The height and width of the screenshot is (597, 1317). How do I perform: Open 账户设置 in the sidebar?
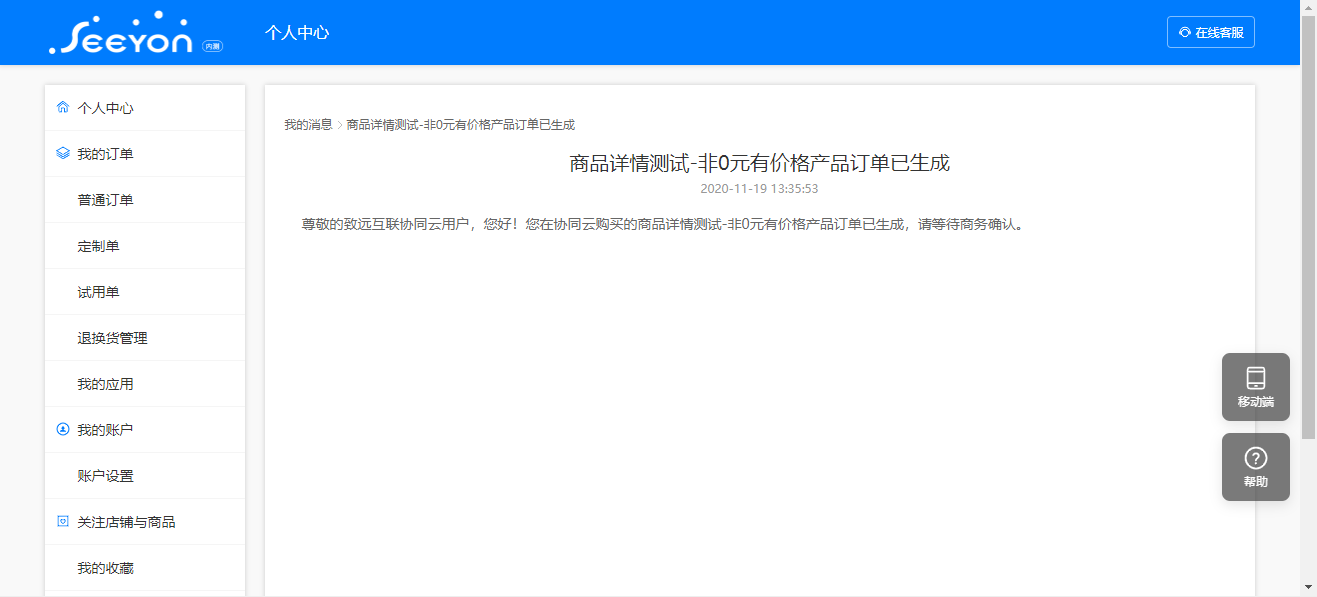pos(145,476)
